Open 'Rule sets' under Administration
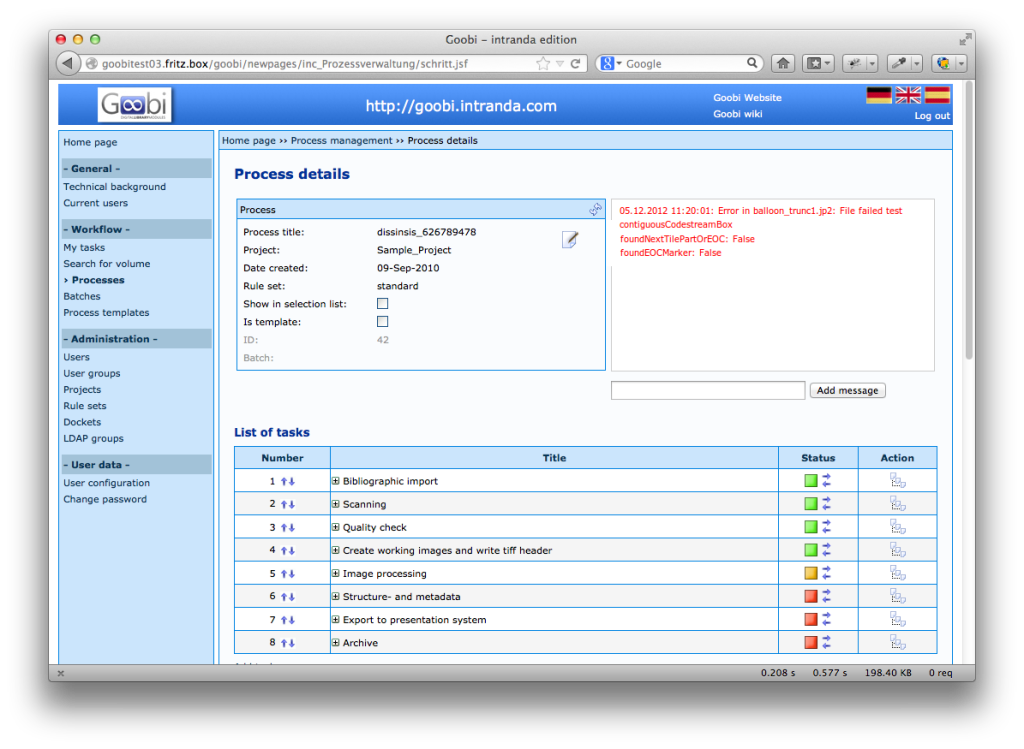 coord(84,406)
